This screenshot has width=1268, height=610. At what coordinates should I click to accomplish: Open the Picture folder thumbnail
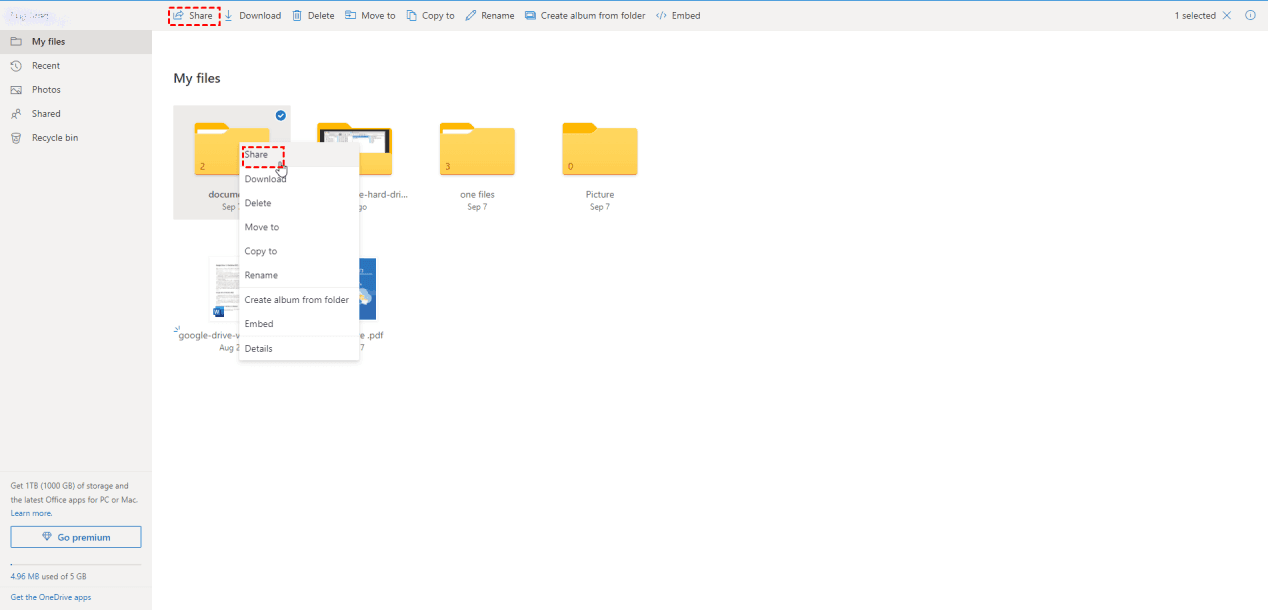(x=600, y=149)
